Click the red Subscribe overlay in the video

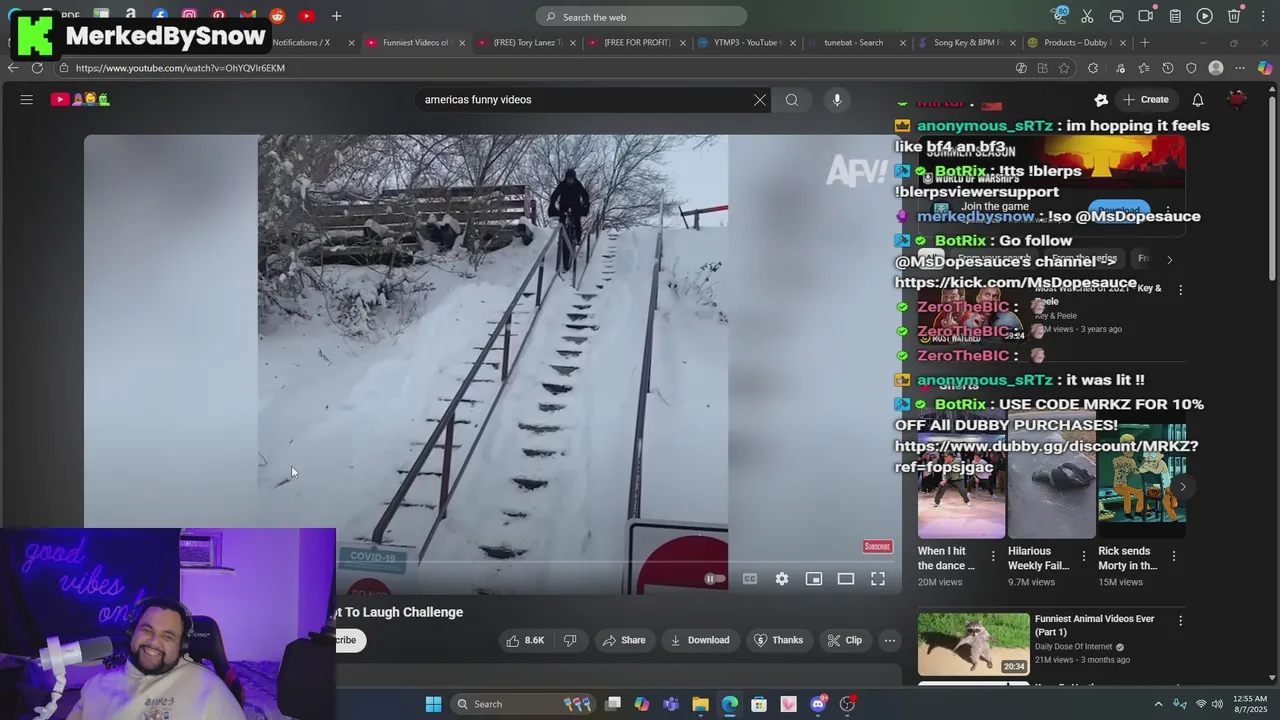pos(877,546)
